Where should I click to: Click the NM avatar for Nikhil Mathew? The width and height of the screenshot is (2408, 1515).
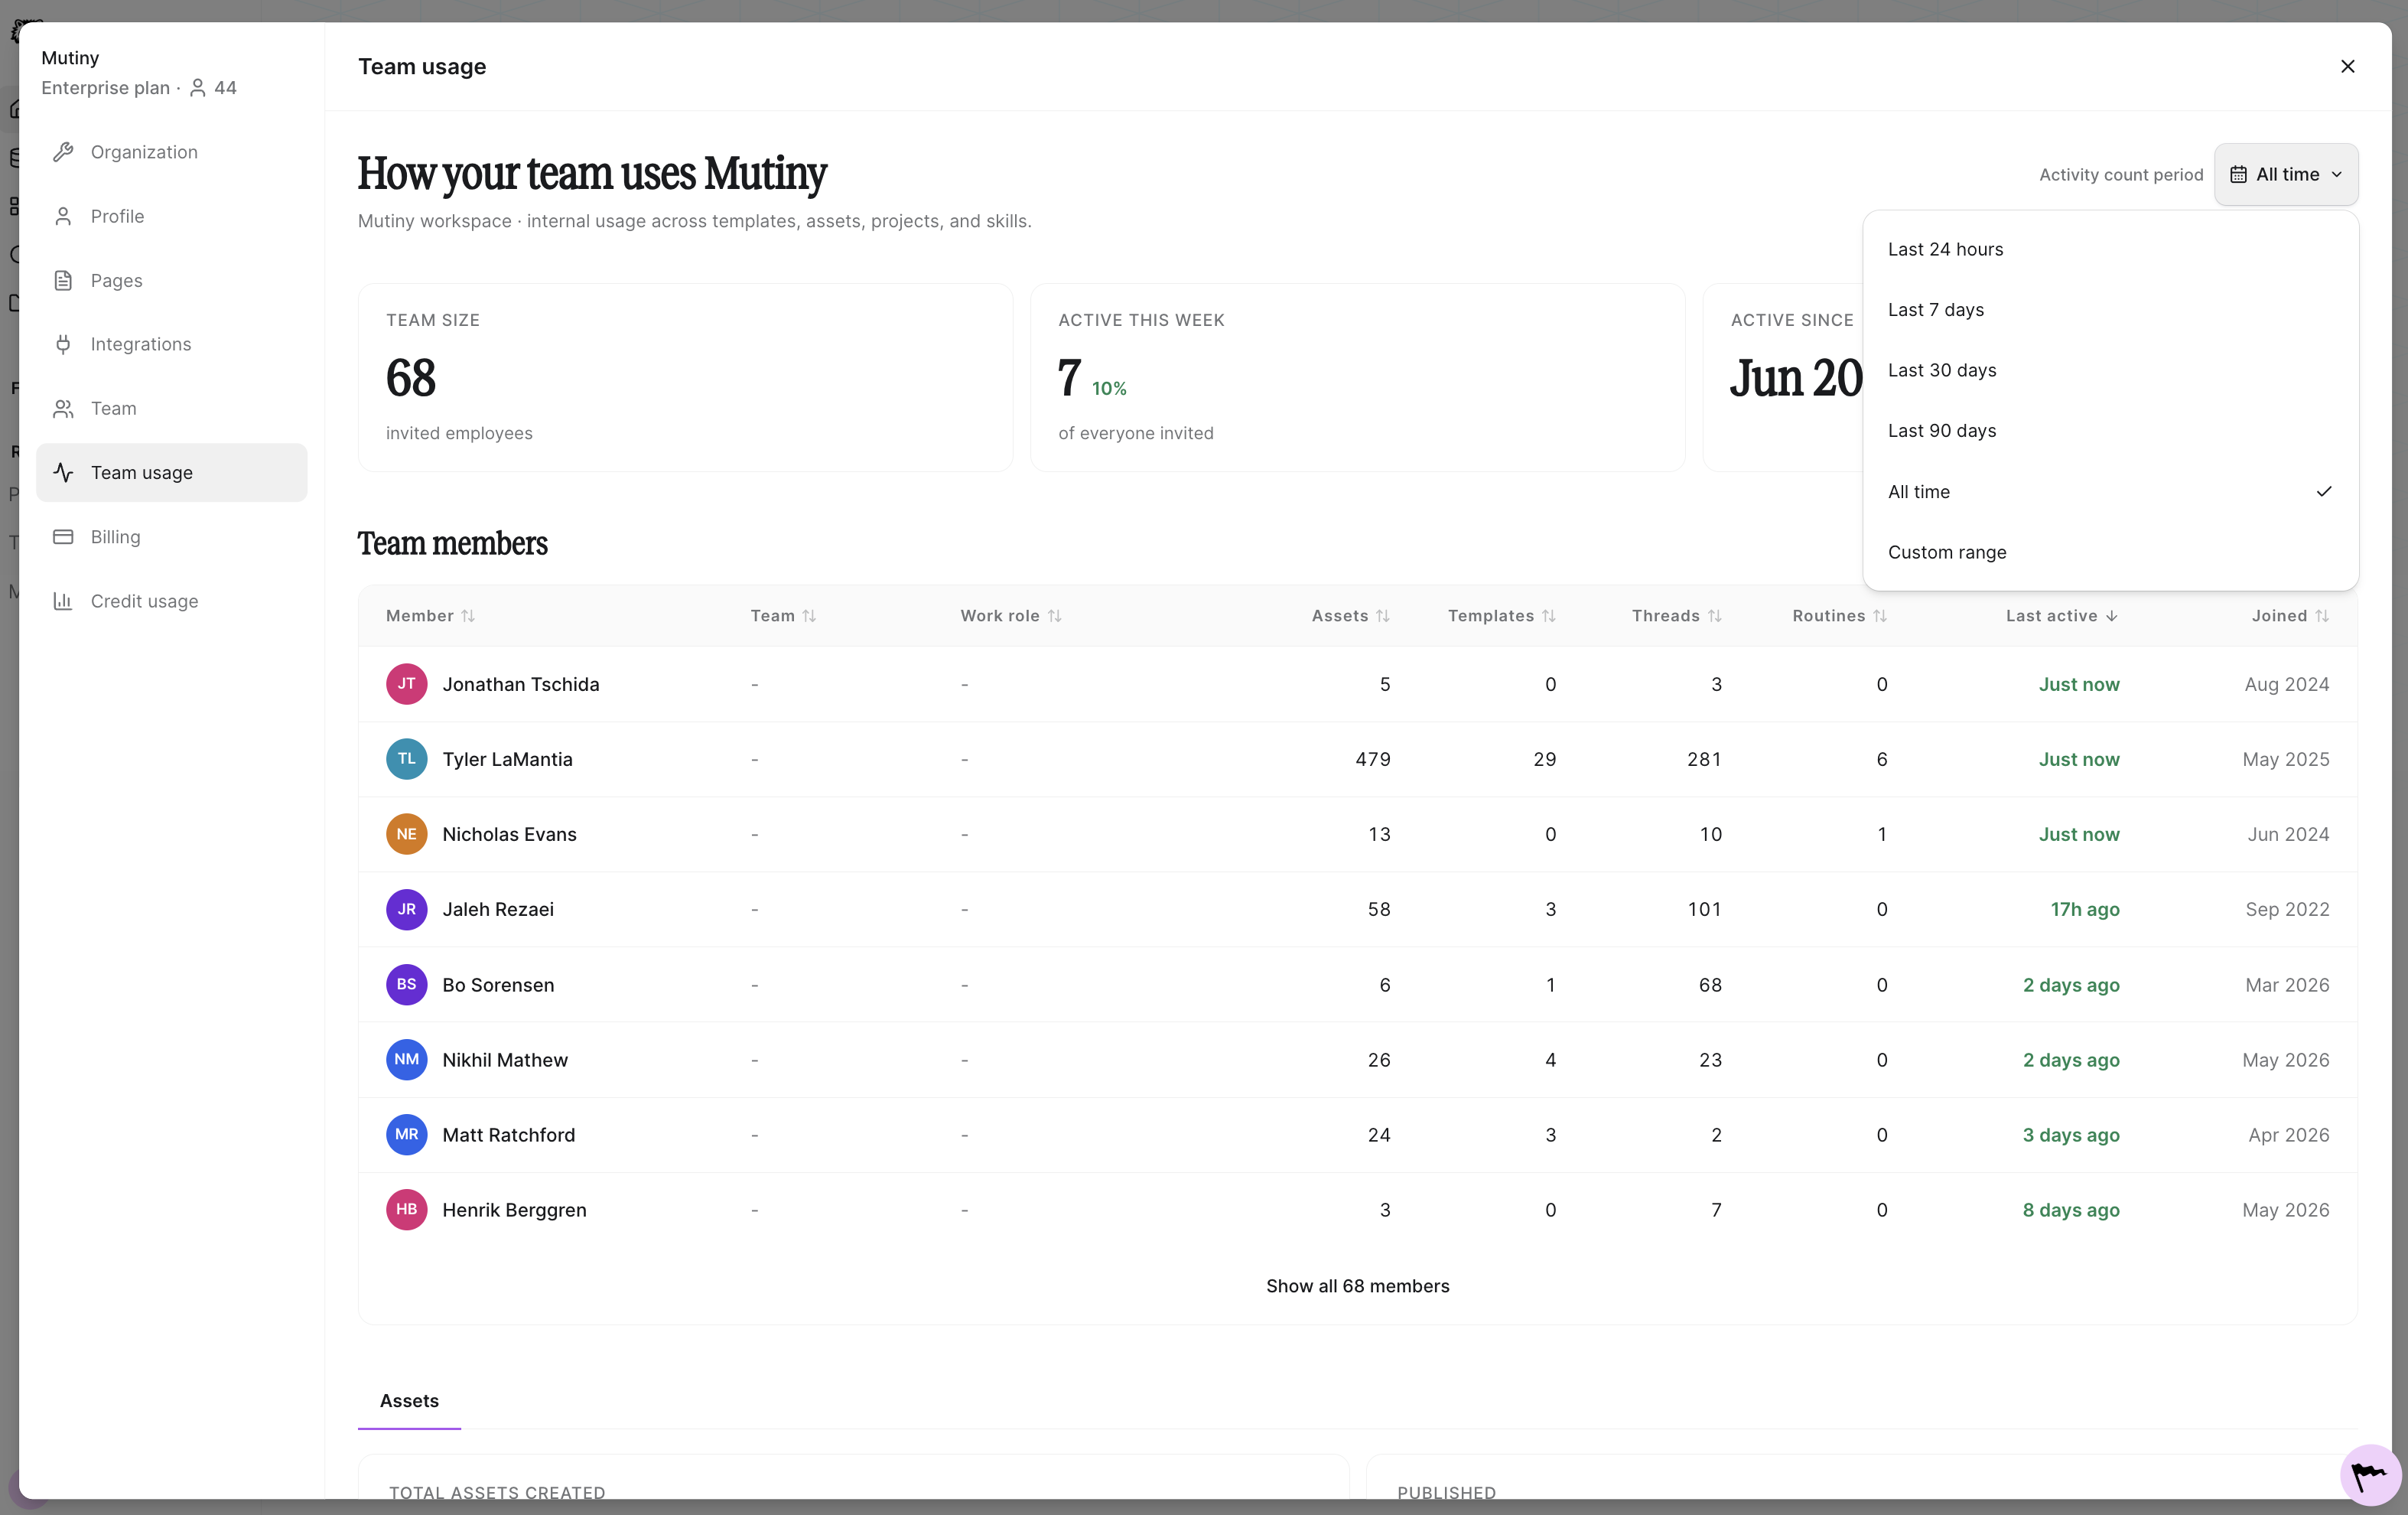[406, 1060]
